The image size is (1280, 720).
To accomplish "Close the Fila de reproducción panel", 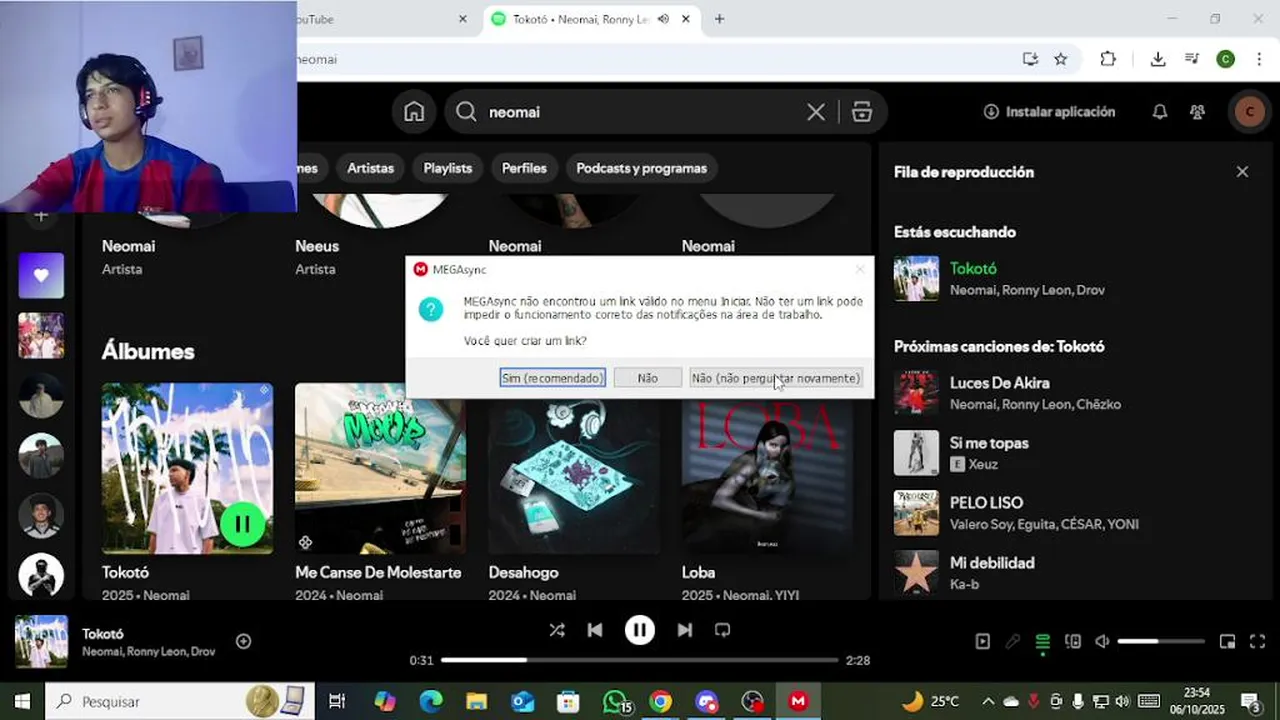I will tap(1242, 172).
